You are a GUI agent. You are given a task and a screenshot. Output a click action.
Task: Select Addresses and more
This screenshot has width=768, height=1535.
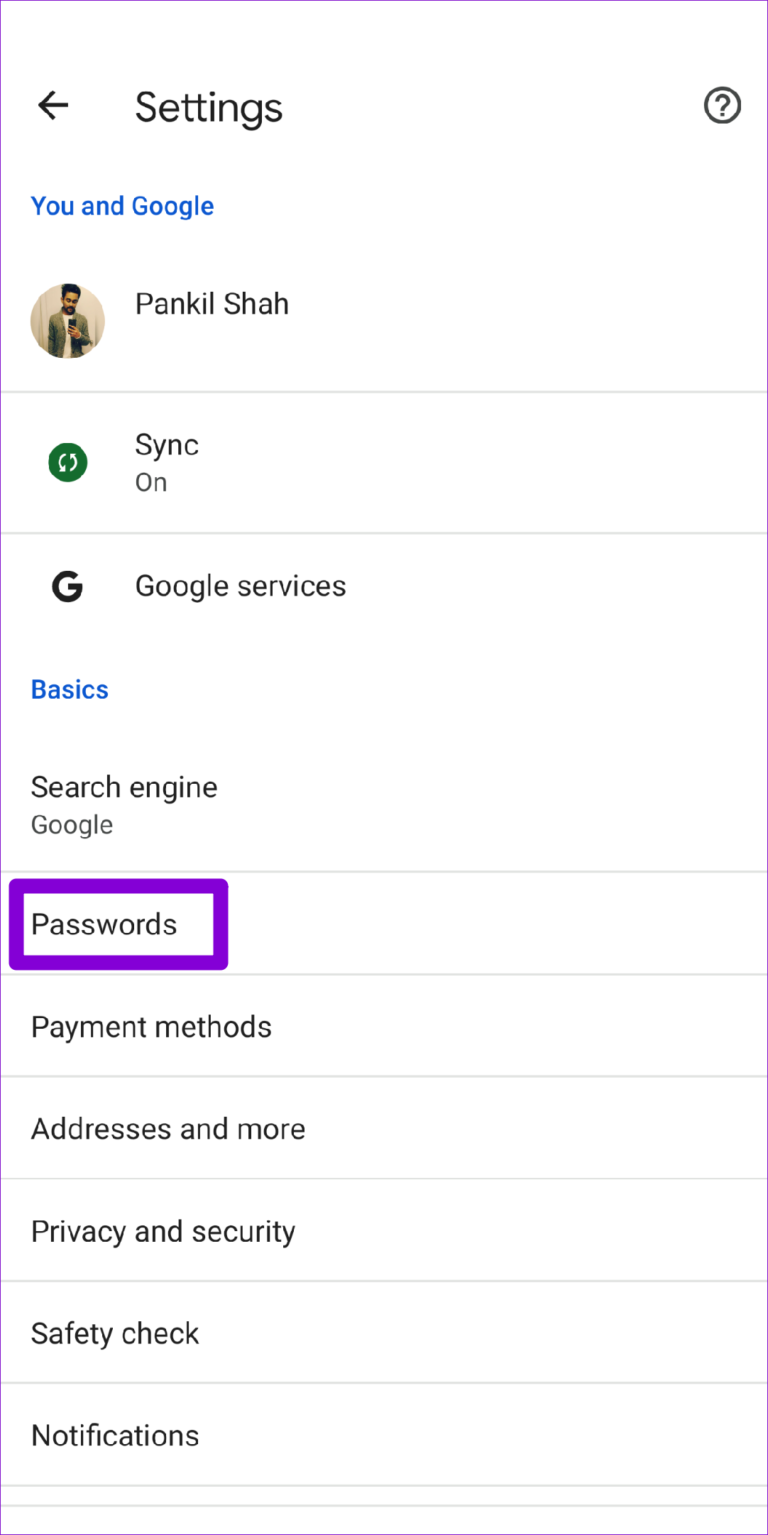168,1128
